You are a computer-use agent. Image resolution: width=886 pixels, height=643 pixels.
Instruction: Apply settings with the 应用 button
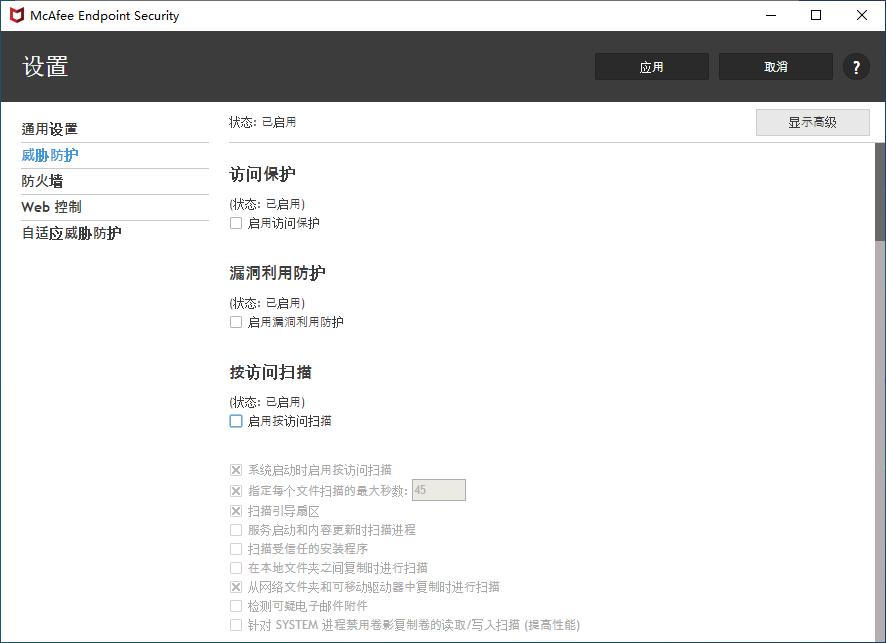click(651, 66)
